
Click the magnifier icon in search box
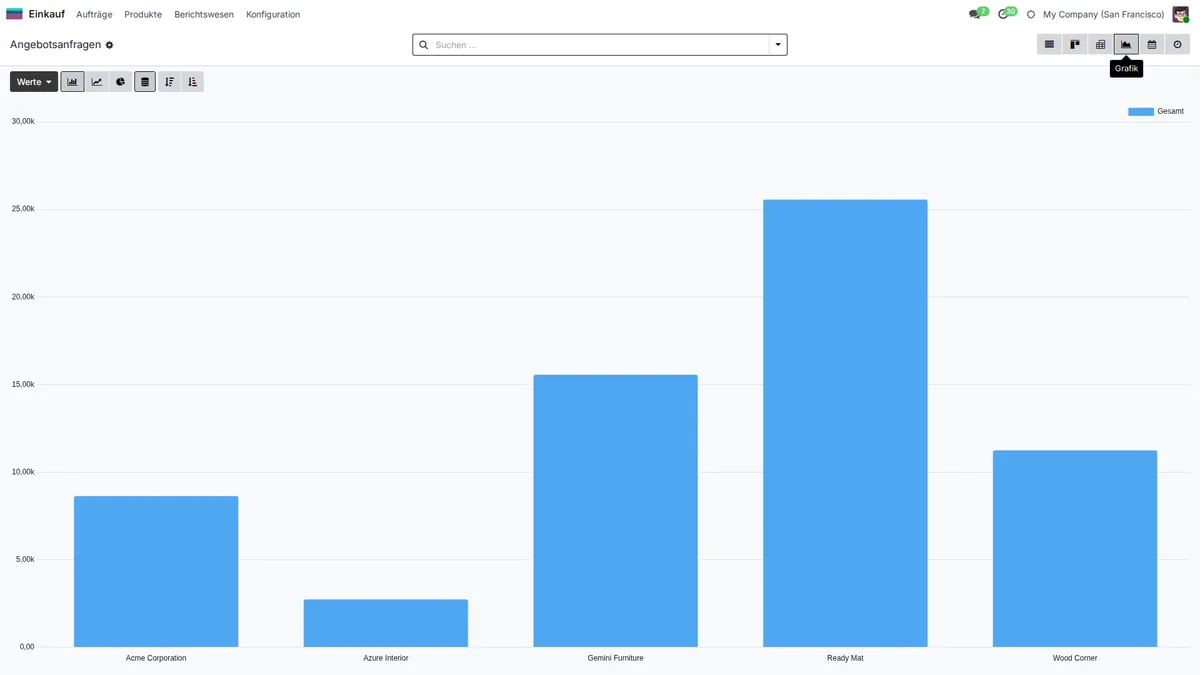coord(424,45)
